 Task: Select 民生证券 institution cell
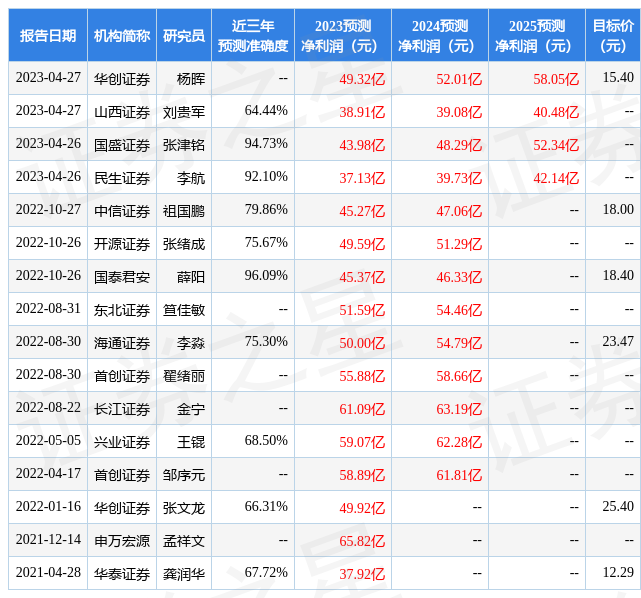point(122,178)
